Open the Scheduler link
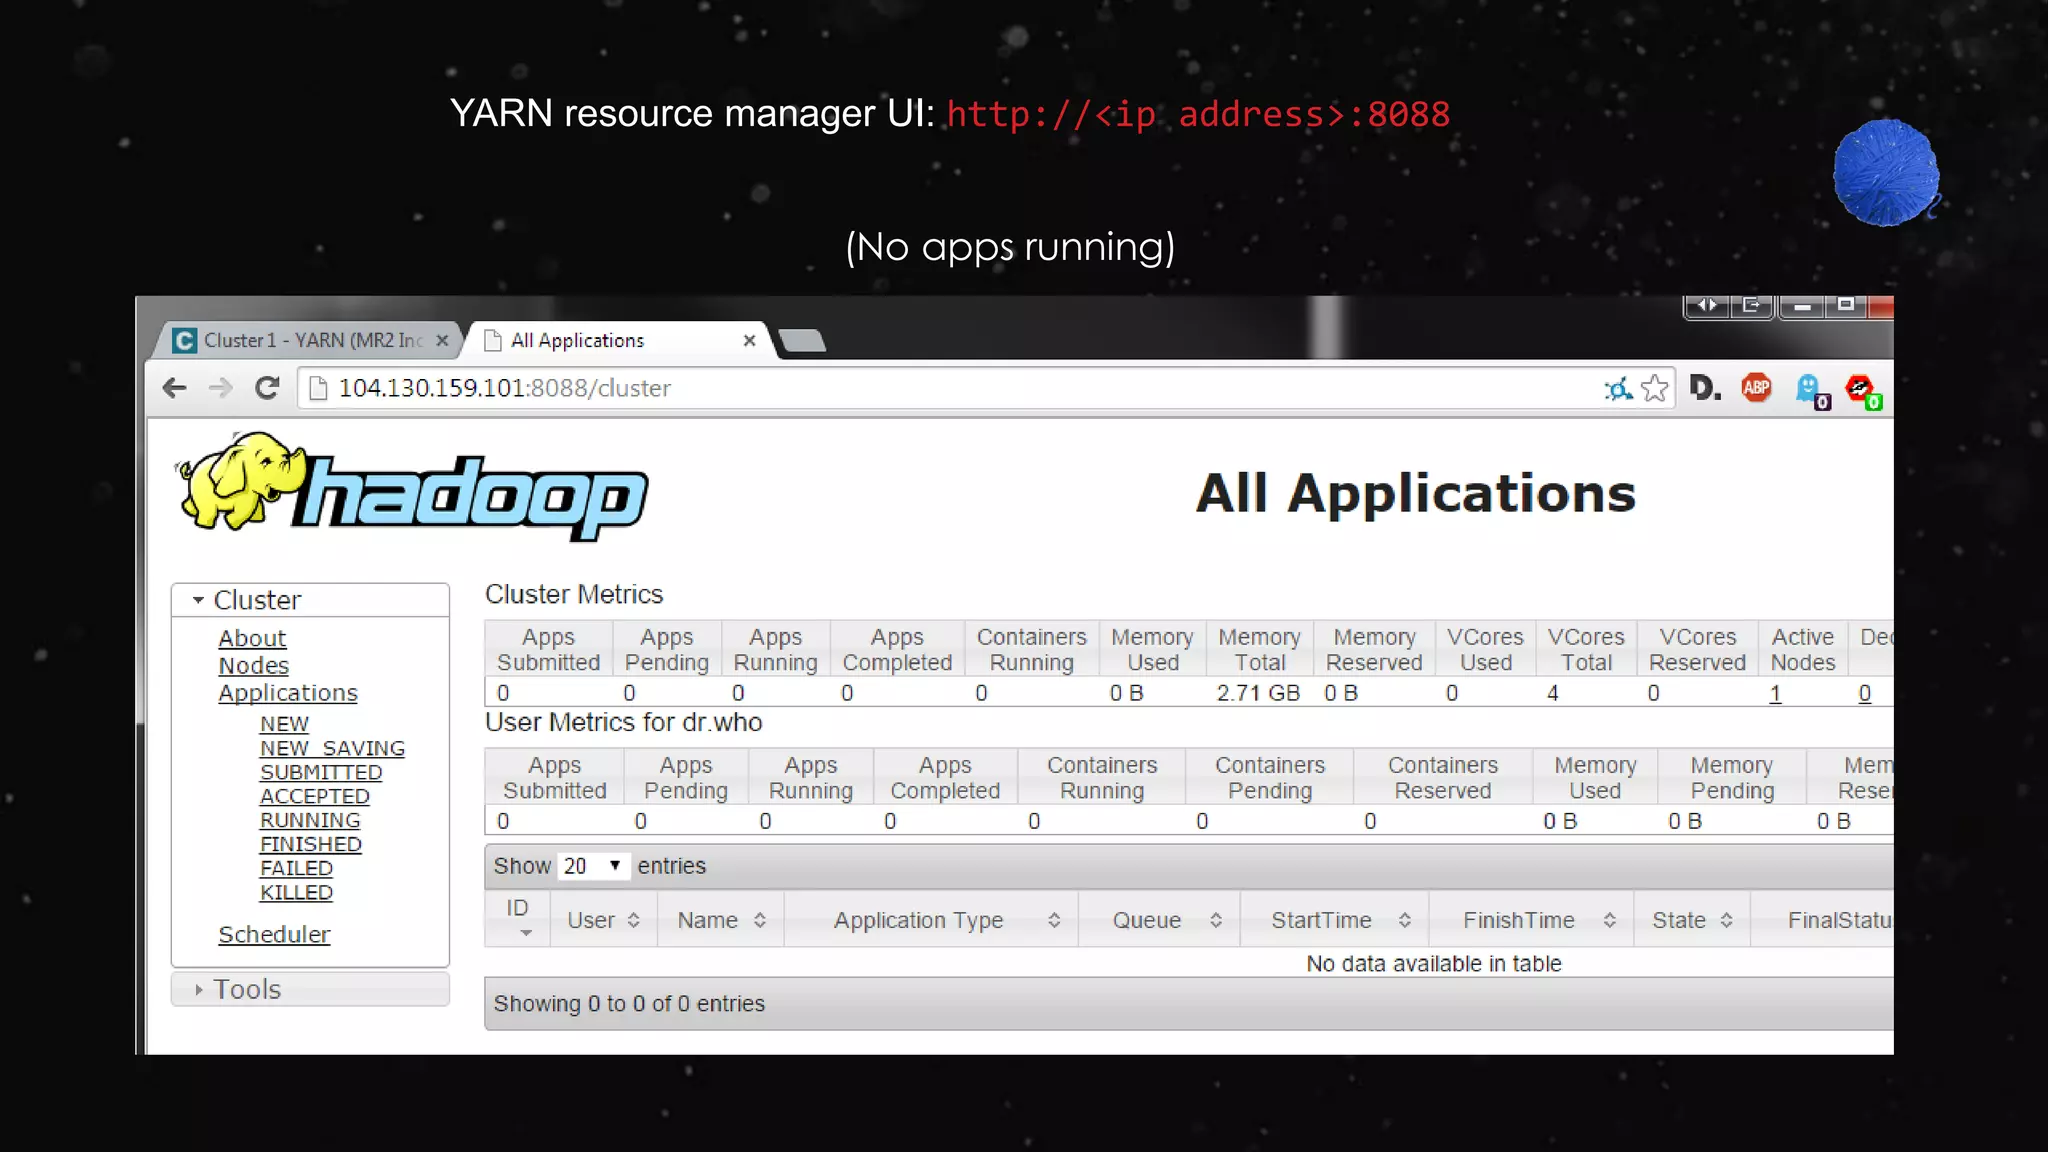Viewport: 2048px width, 1152px height. coord(274,935)
